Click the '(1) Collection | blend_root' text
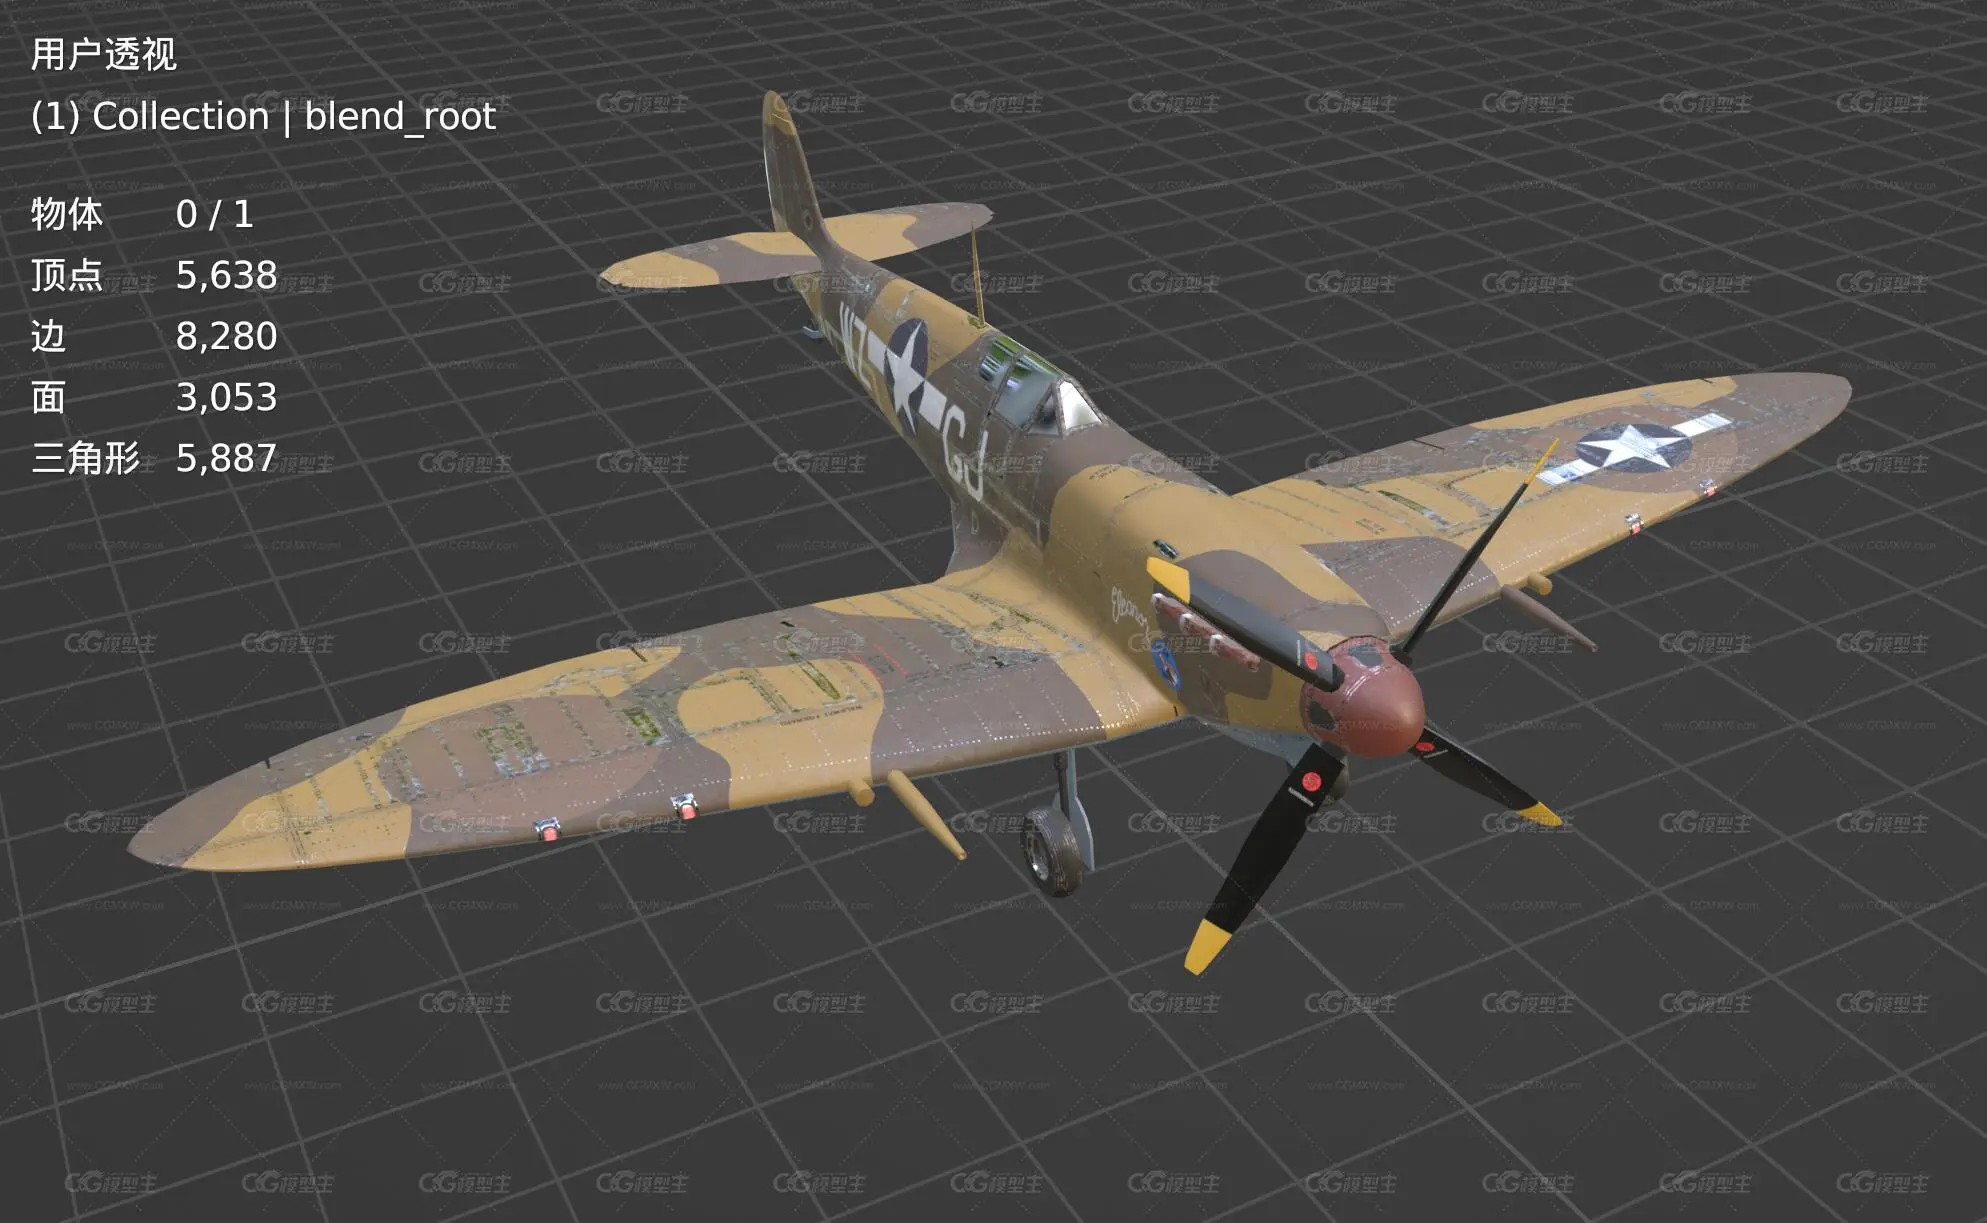The image size is (1987, 1223). tap(263, 116)
